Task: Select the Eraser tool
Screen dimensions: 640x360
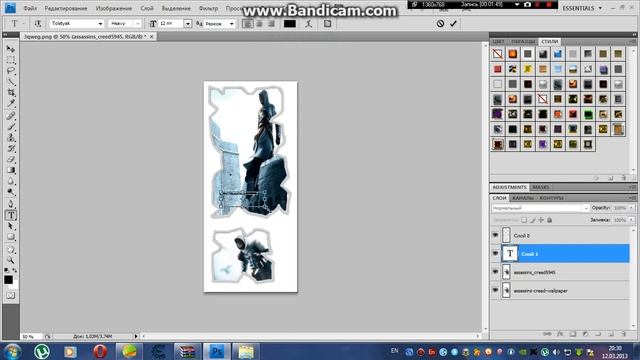Action: [11, 160]
